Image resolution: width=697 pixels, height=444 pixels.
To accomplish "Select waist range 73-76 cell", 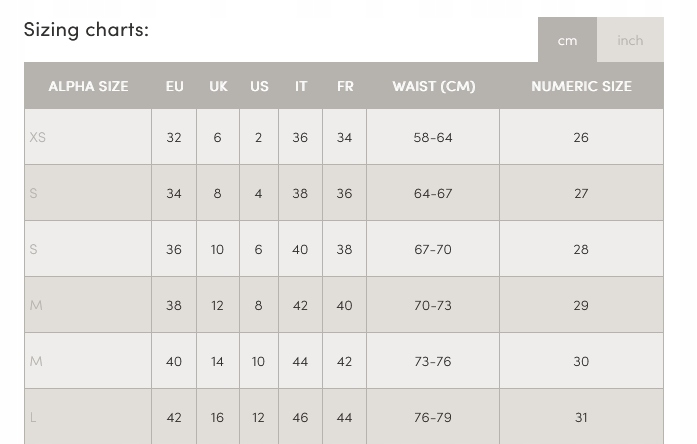I will click(433, 361).
